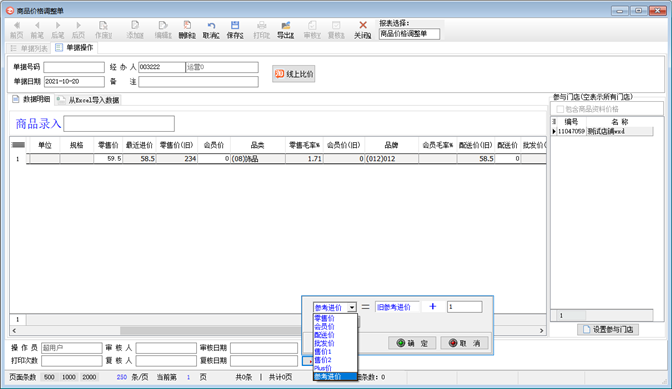The height and width of the screenshot is (389, 672).
Task: Select 配送价 from the dropdown list
Action: (x=335, y=335)
